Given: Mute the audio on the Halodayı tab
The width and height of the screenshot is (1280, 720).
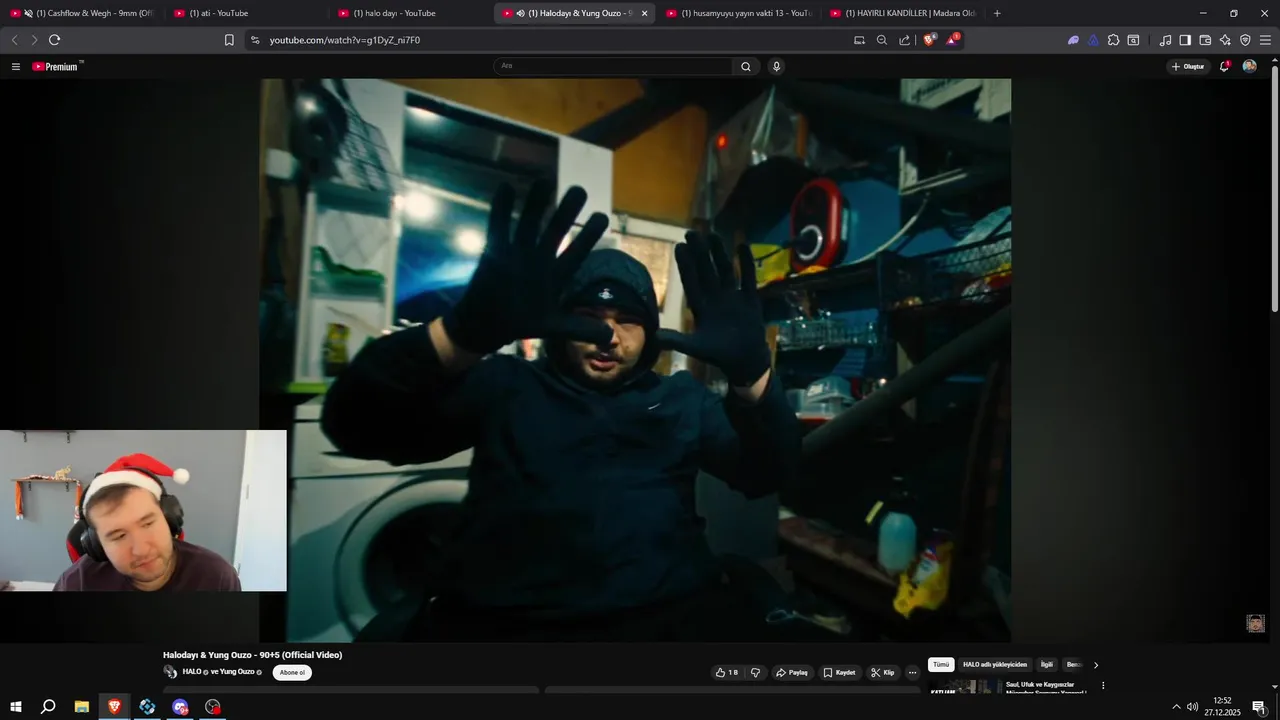Looking at the screenshot, I should coord(520,13).
